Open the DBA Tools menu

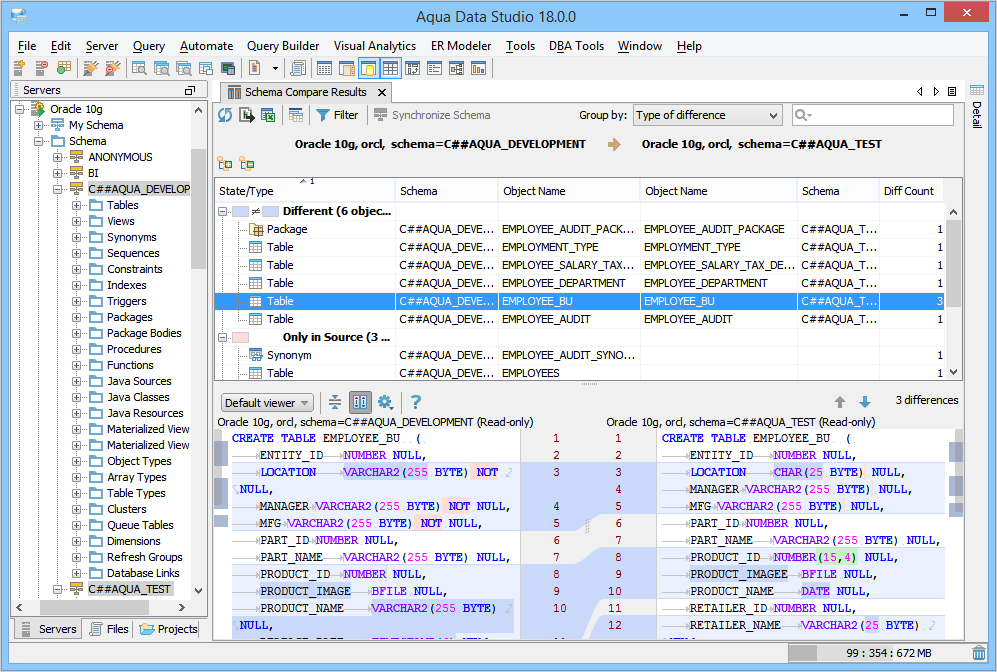[576, 46]
